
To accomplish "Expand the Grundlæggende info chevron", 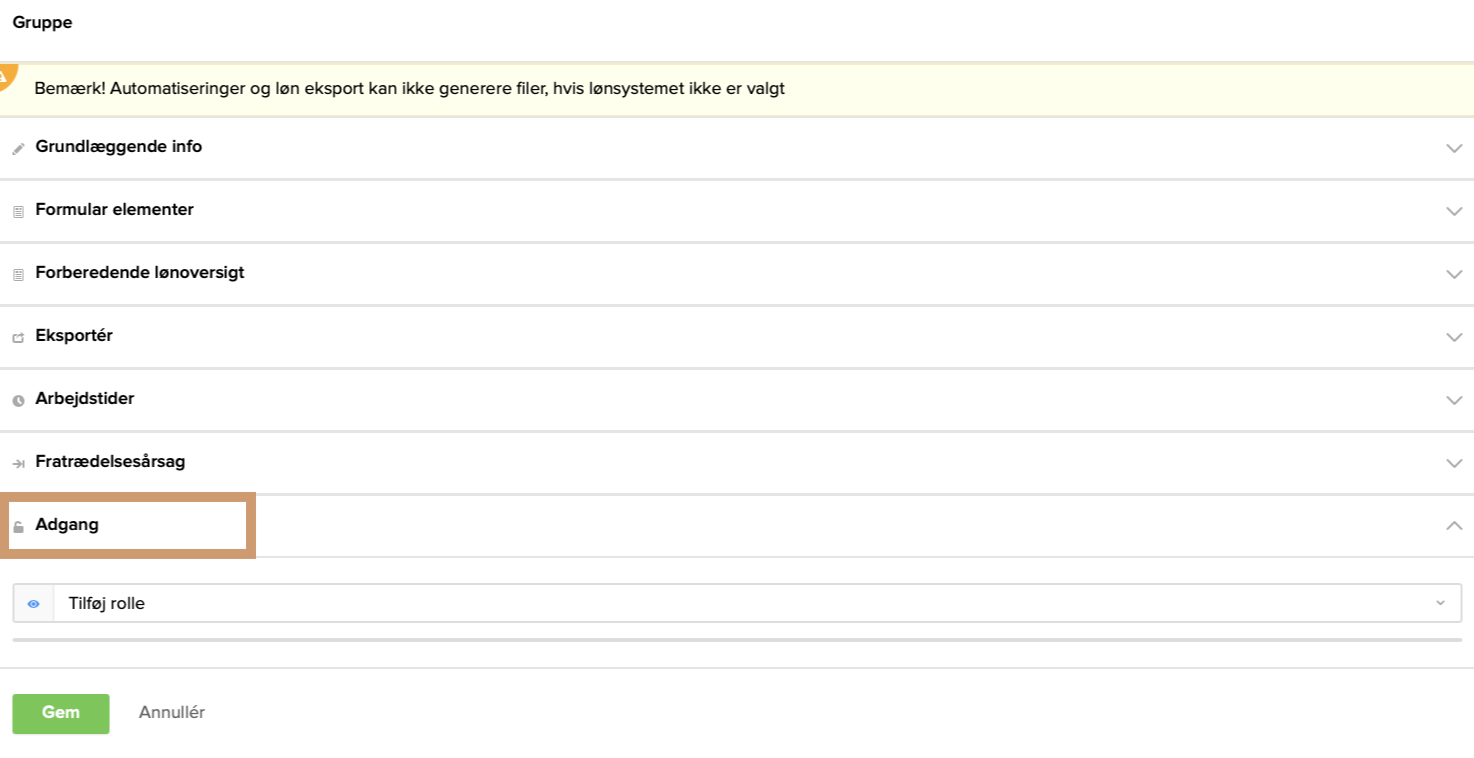I will tap(1454, 148).
